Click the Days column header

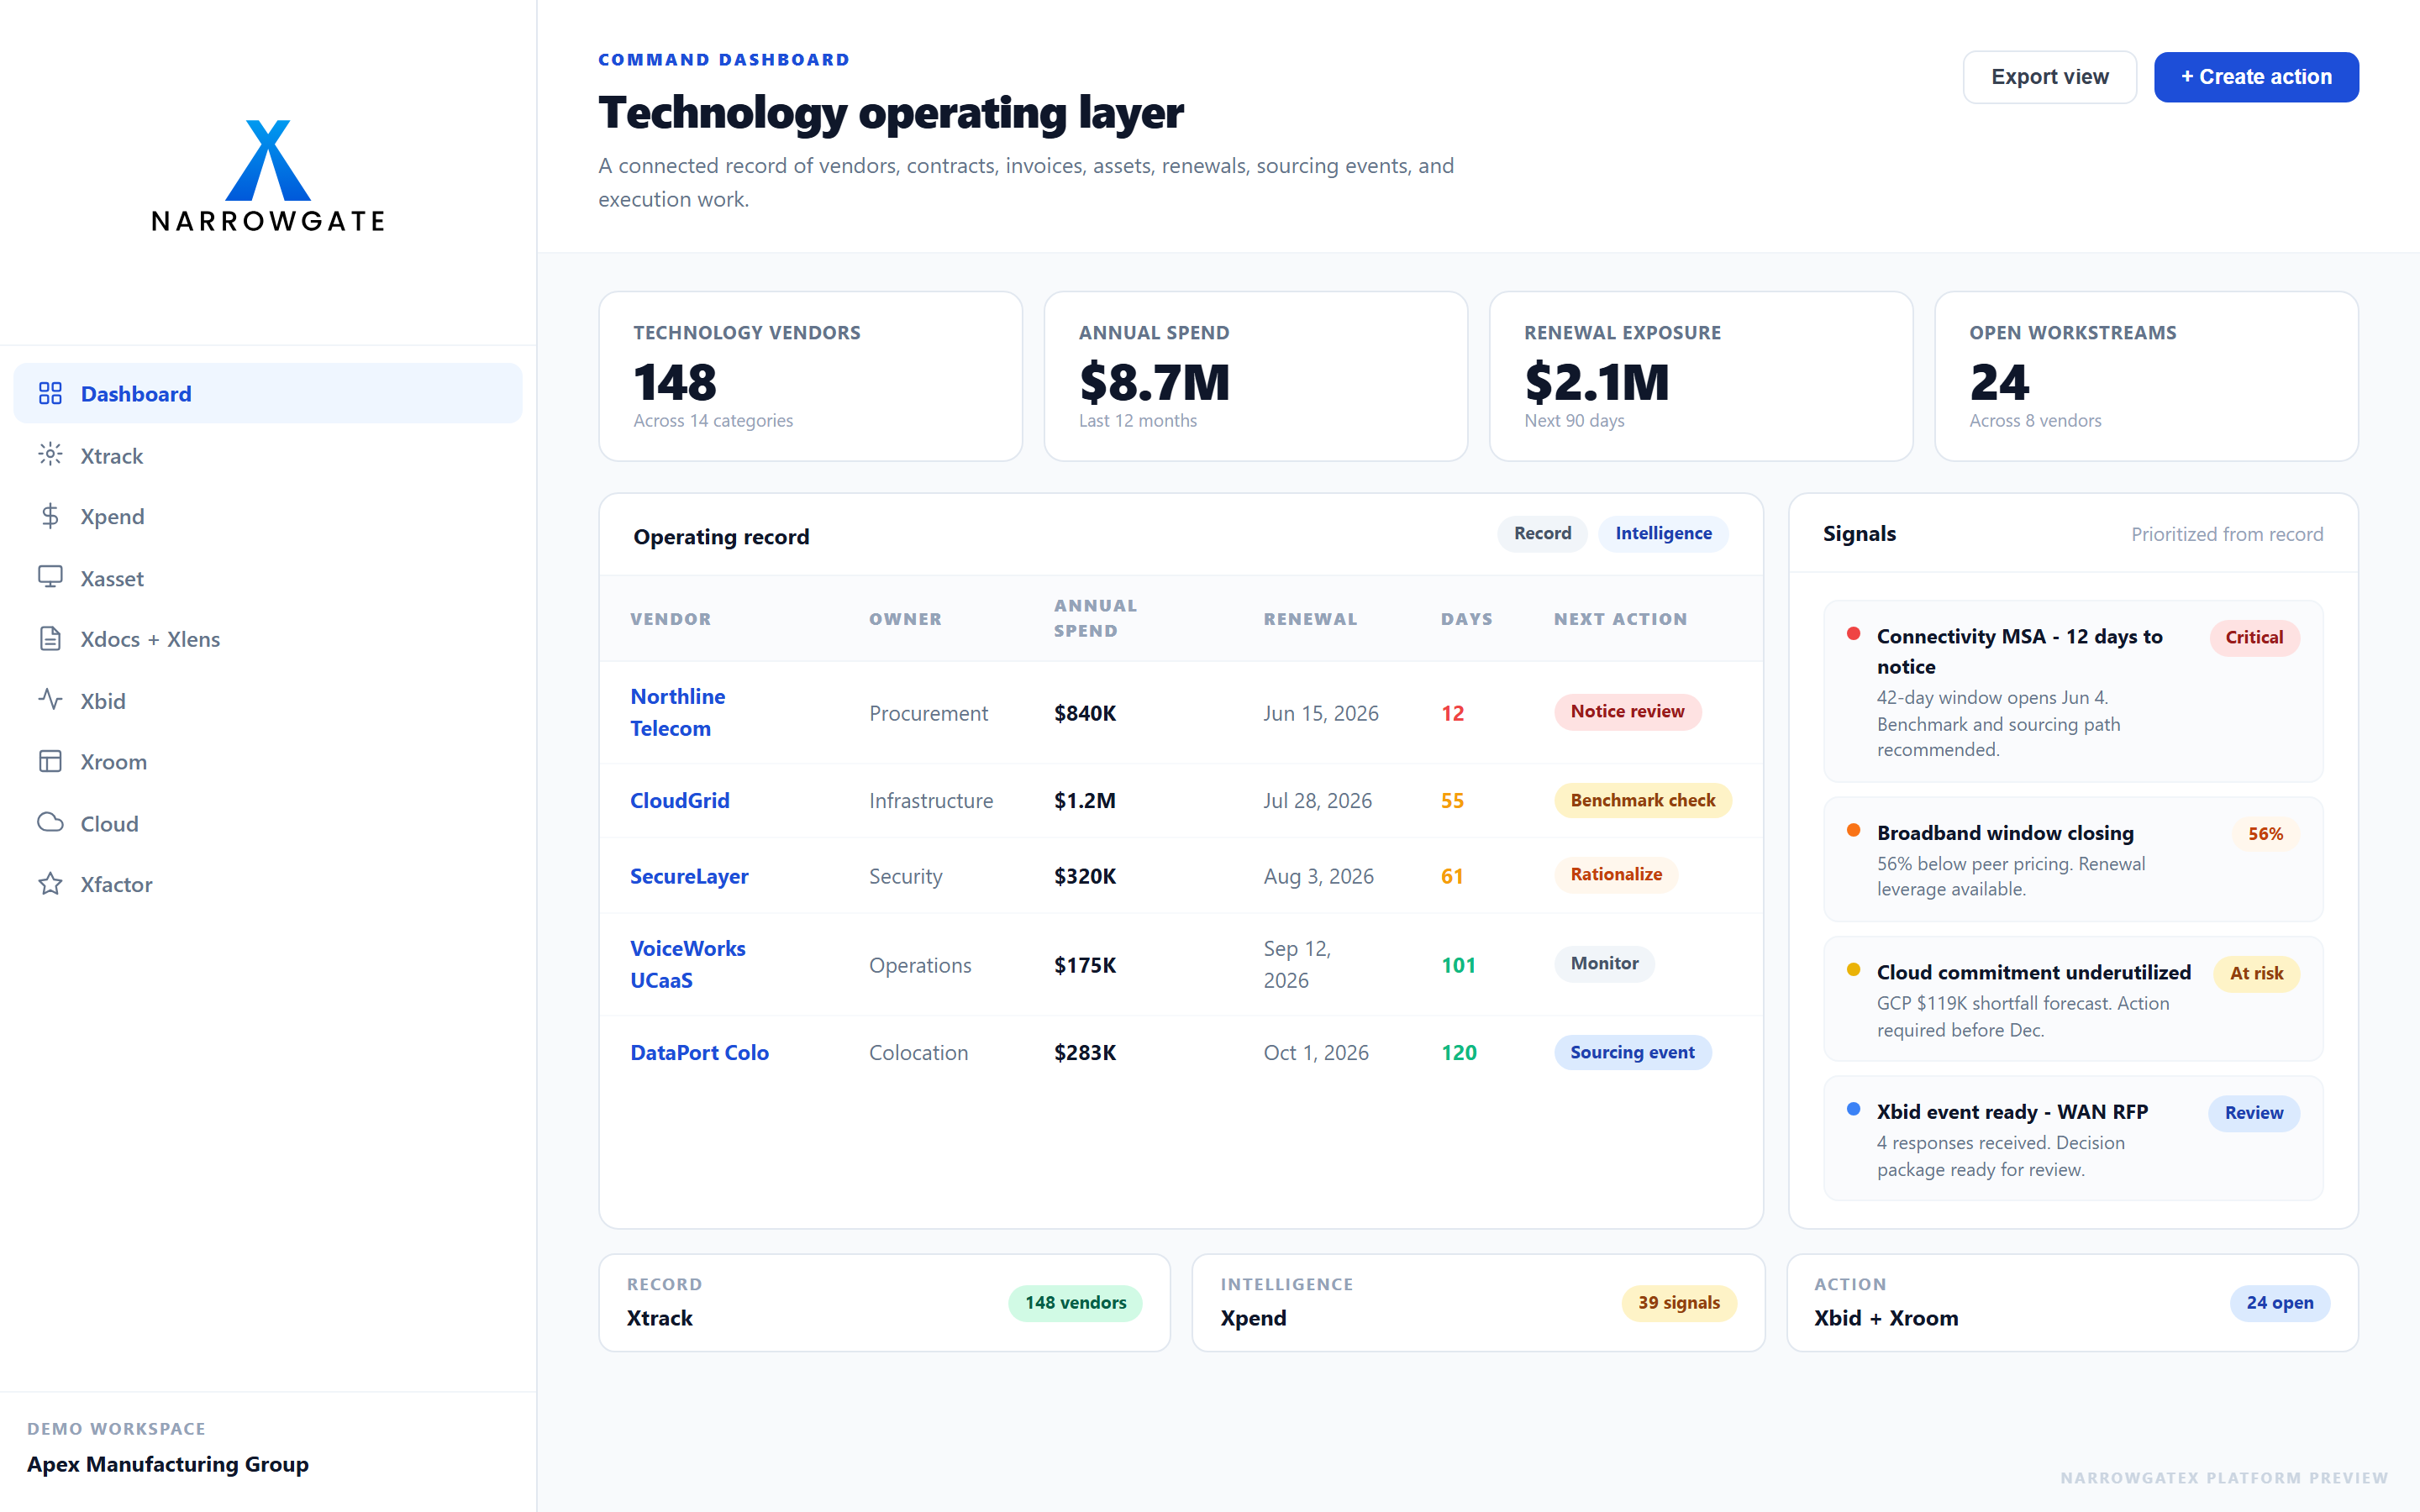point(1466,619)
